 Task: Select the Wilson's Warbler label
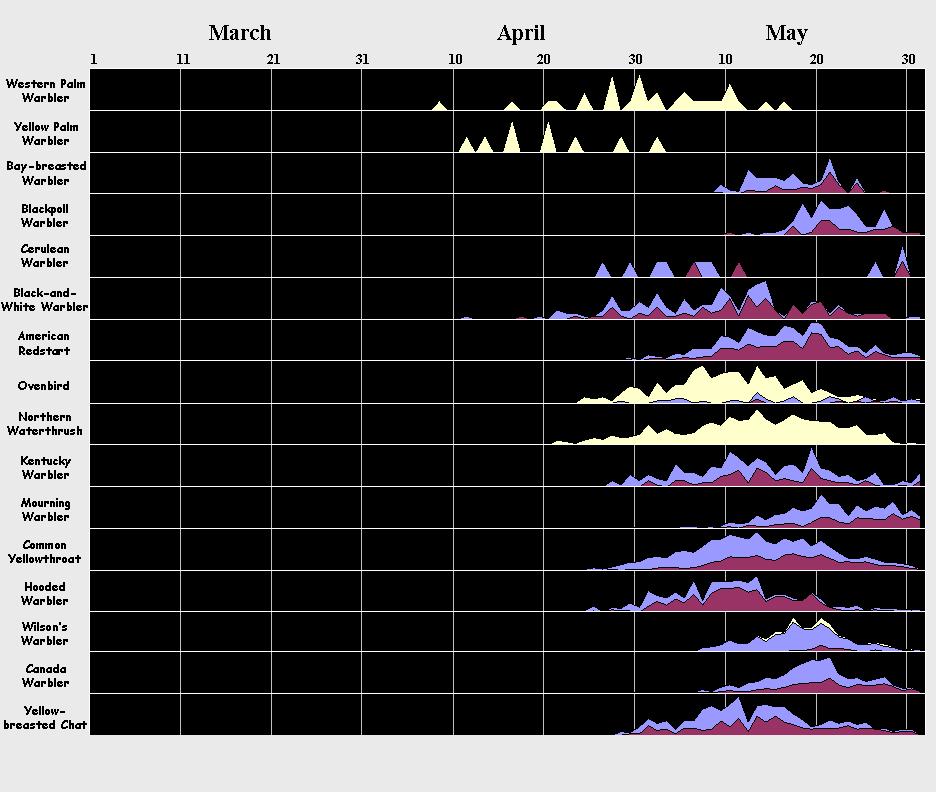coord(45,634)
